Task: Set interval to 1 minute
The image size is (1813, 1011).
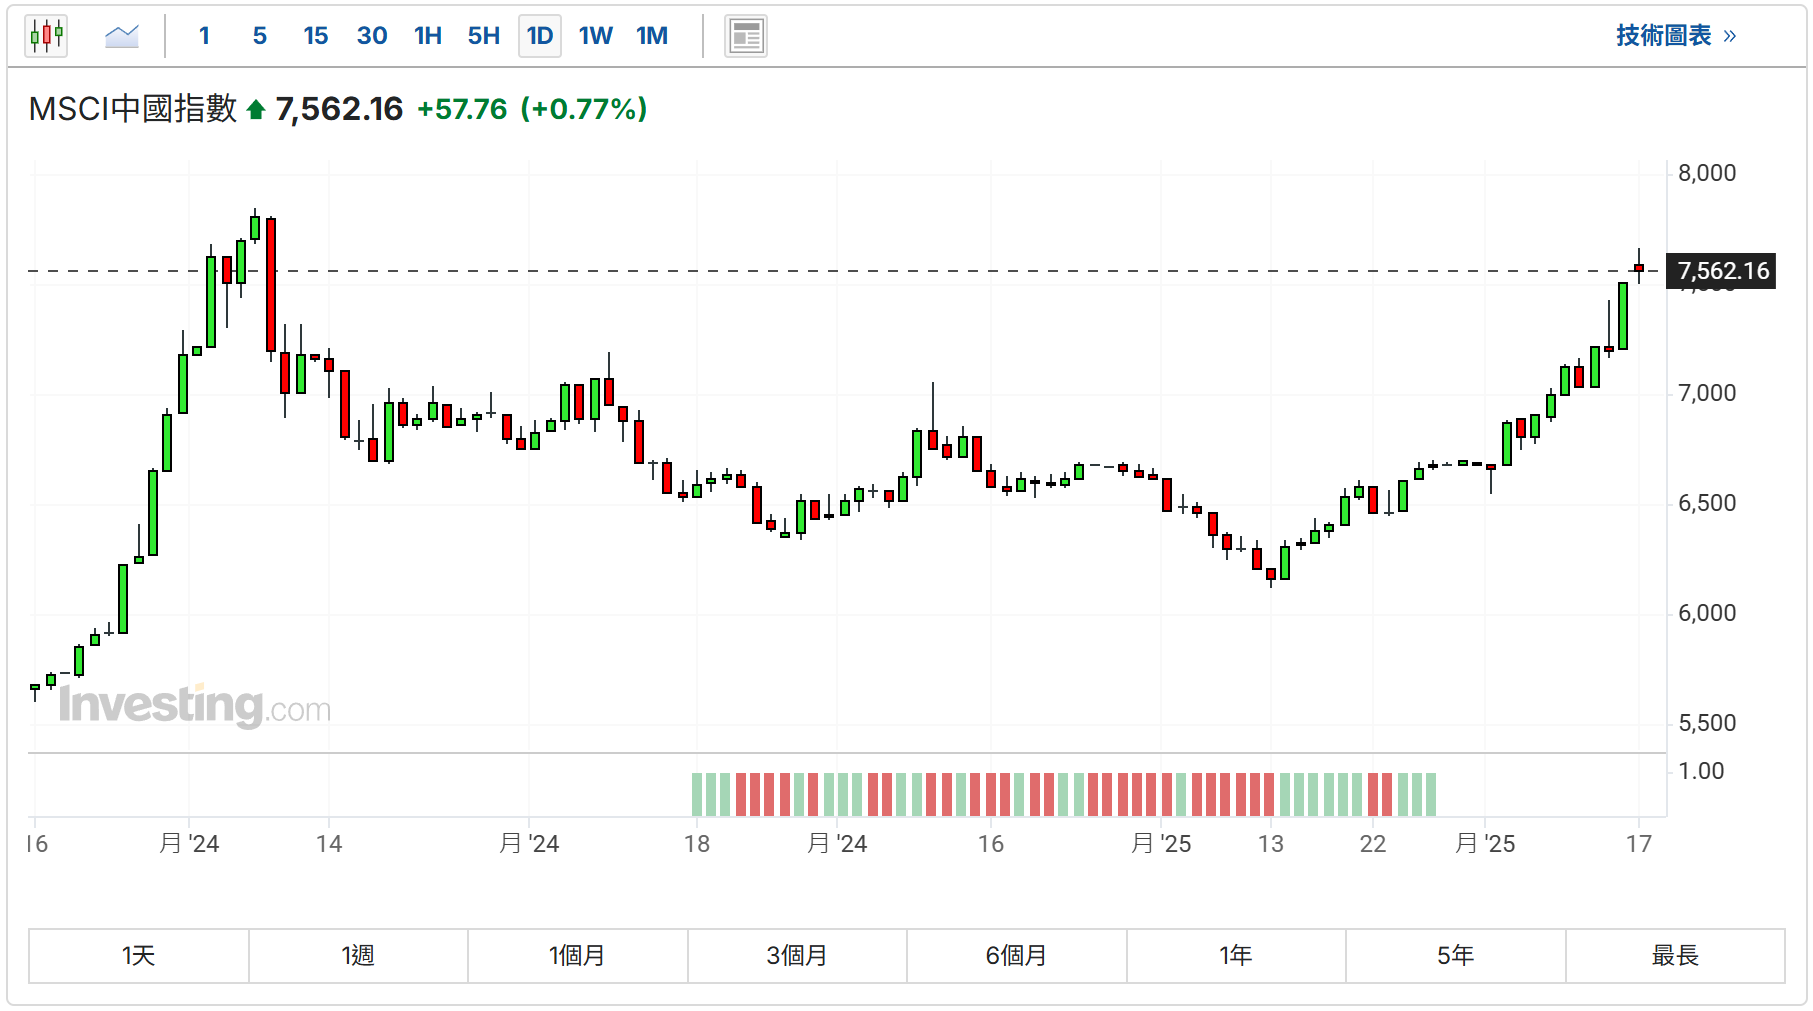Action: click(204, 36)
